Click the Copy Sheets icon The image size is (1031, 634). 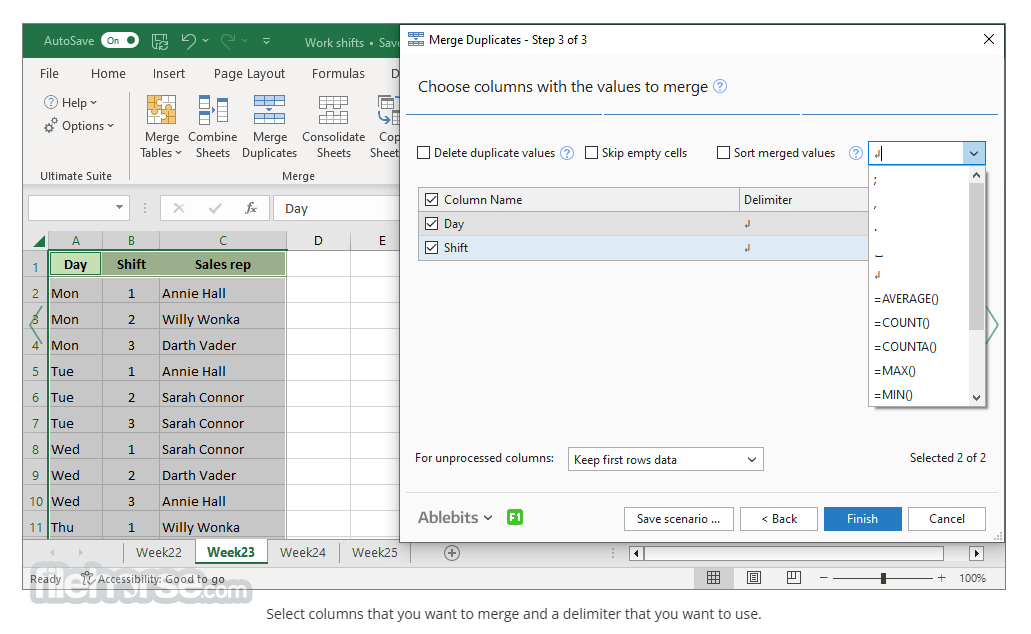(x=389, y=109)
